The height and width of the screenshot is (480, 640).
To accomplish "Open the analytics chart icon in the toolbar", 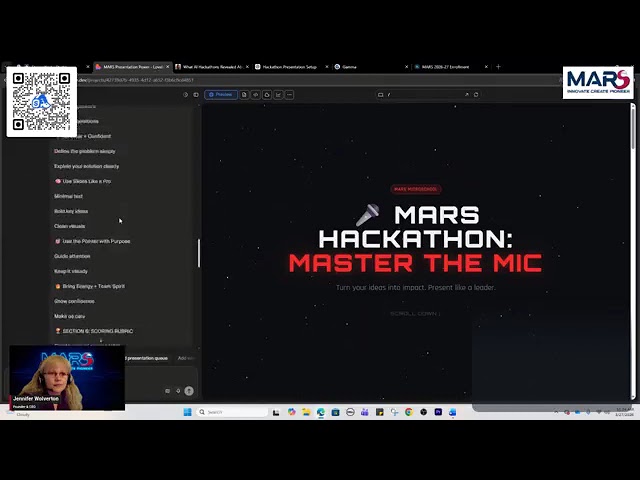I will pyautogui.click(x=278, y=95).
